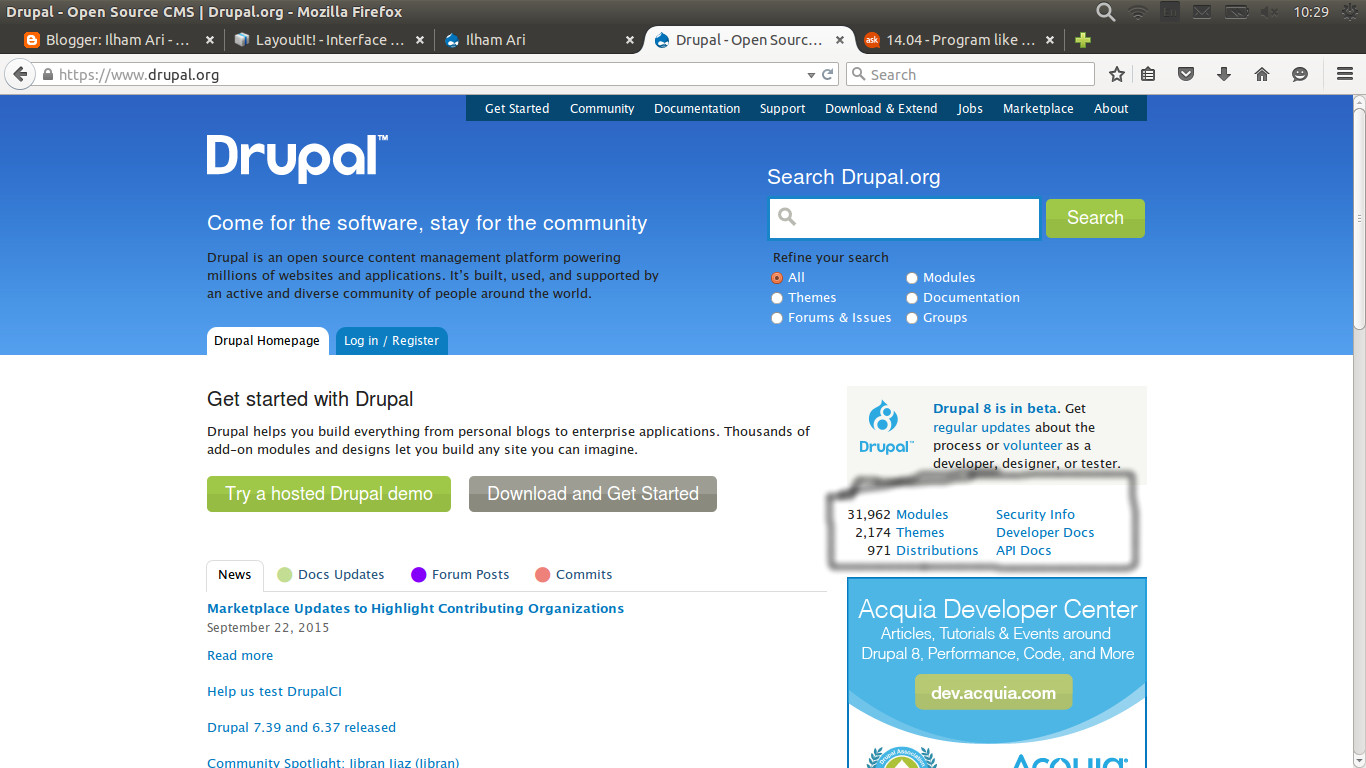The height and width of the screenshot is (768, 1366).
Task: Open the muted volume indicator
Action: (1270, 12)
